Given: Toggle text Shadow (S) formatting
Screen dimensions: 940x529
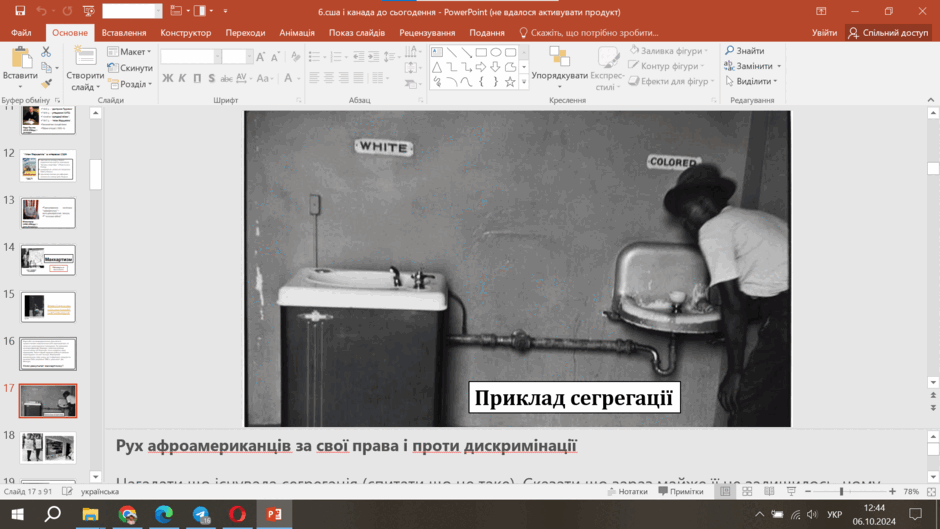Looking at the screenshot, I should click(212, 78).
